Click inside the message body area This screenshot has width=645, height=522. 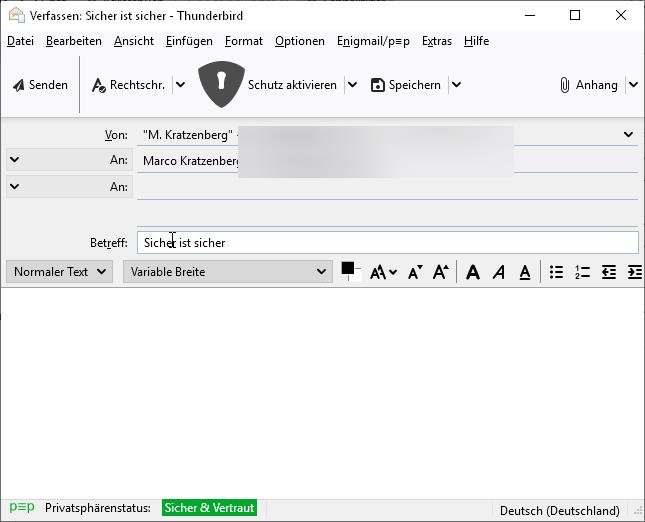[x=322, y=393]
